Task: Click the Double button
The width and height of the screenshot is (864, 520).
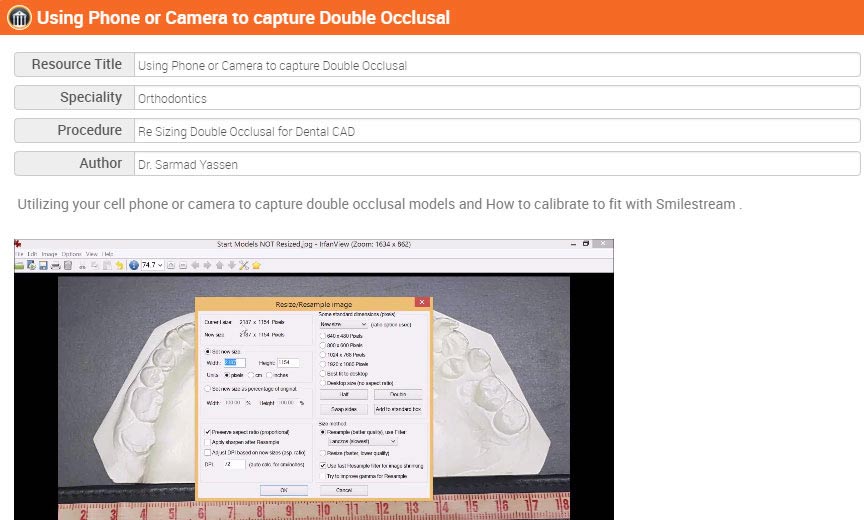Action: pyautogui.click(x=398, y=394)
